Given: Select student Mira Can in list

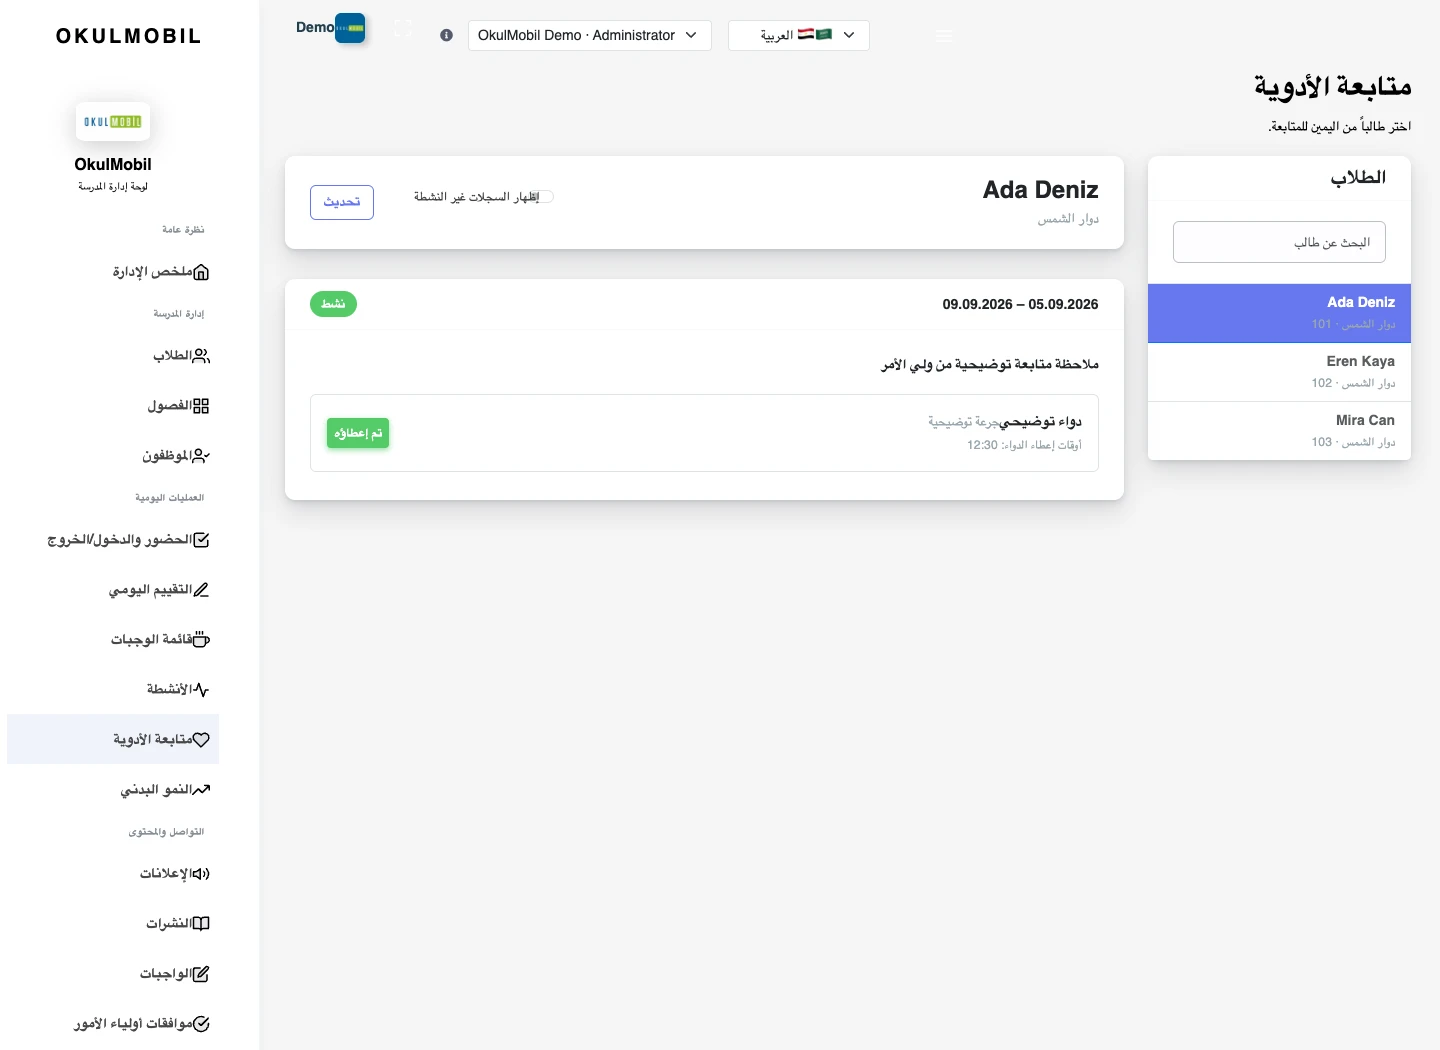Looking at the screenshot, I should [1279, 431].
